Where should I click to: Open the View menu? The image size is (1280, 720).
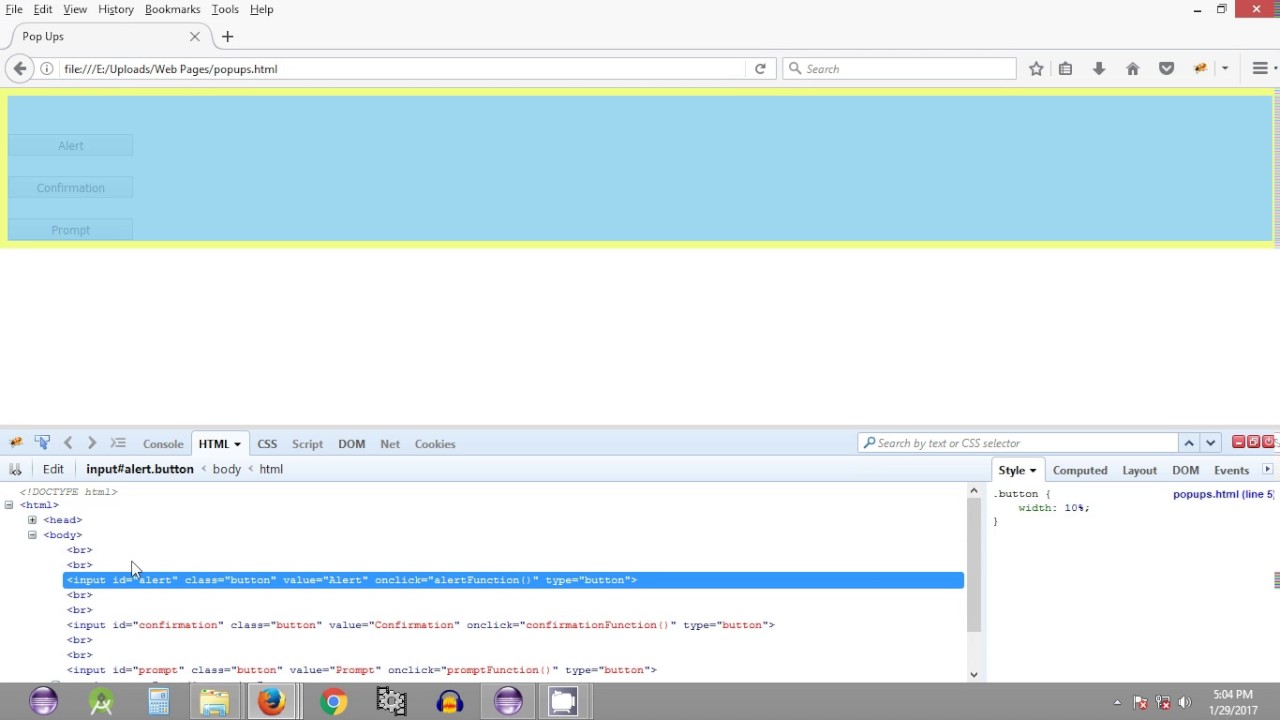coord(75,9)
